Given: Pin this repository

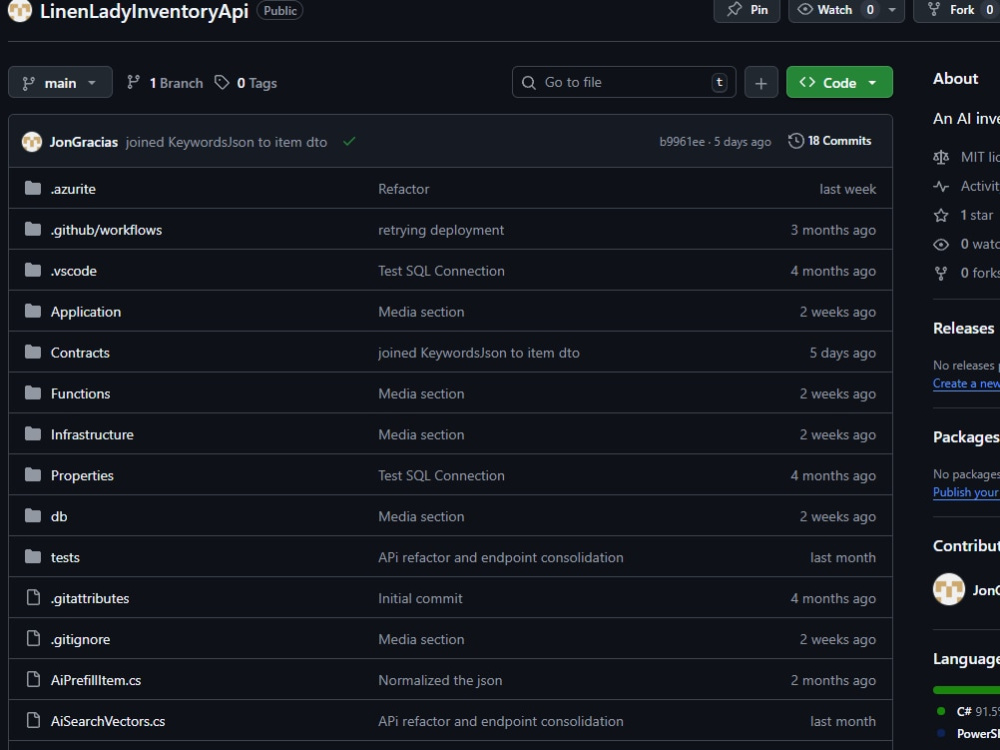Looking at the screenshot, I should [x=747, y=10].
